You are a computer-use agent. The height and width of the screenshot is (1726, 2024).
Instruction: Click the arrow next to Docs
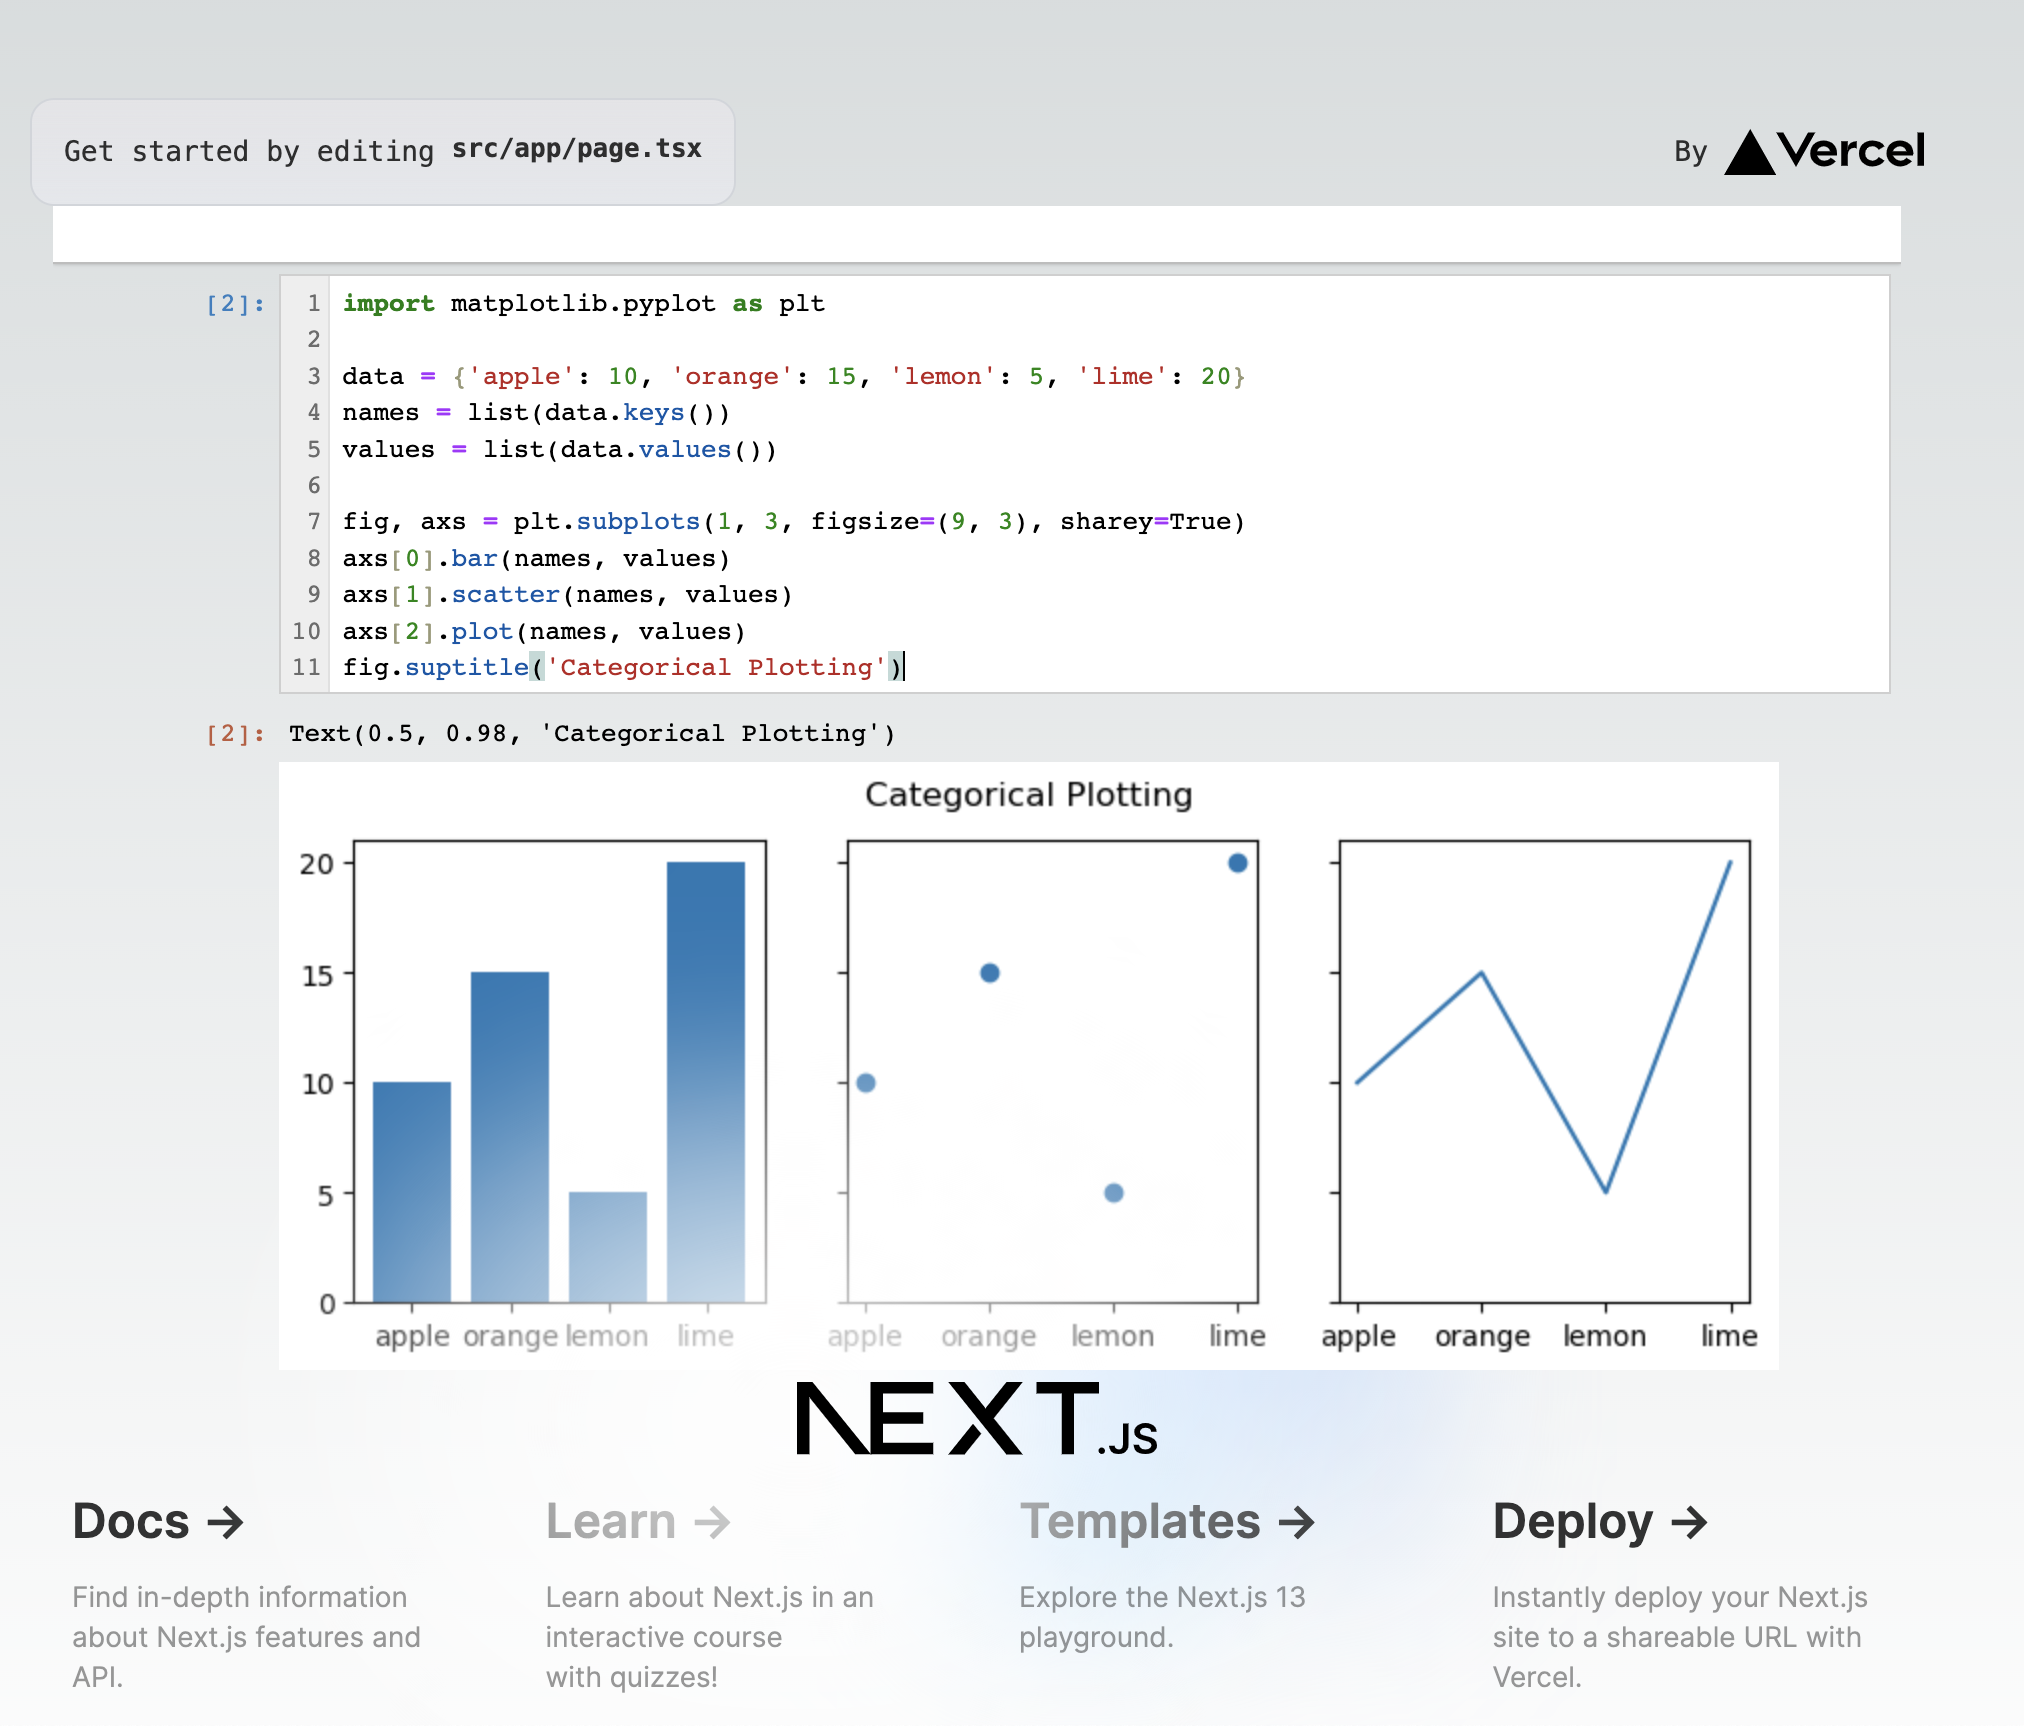[x=226, y=1522]
